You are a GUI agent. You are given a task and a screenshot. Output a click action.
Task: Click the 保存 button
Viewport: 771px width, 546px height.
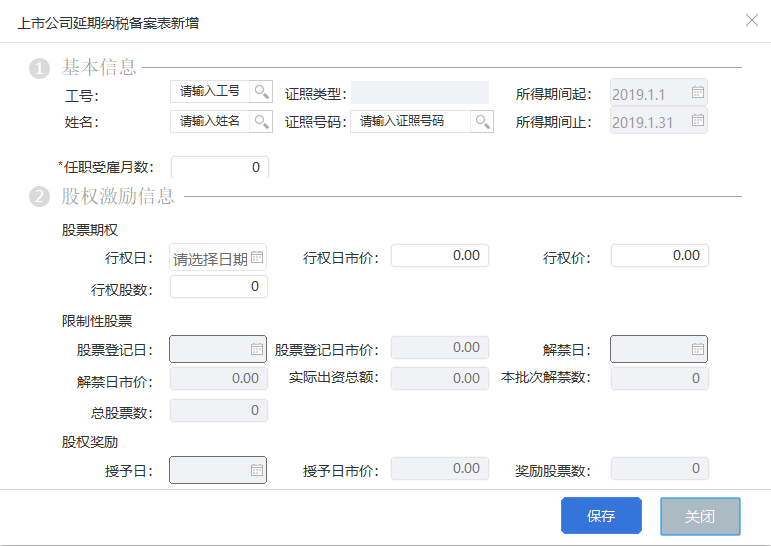(601, 516)
